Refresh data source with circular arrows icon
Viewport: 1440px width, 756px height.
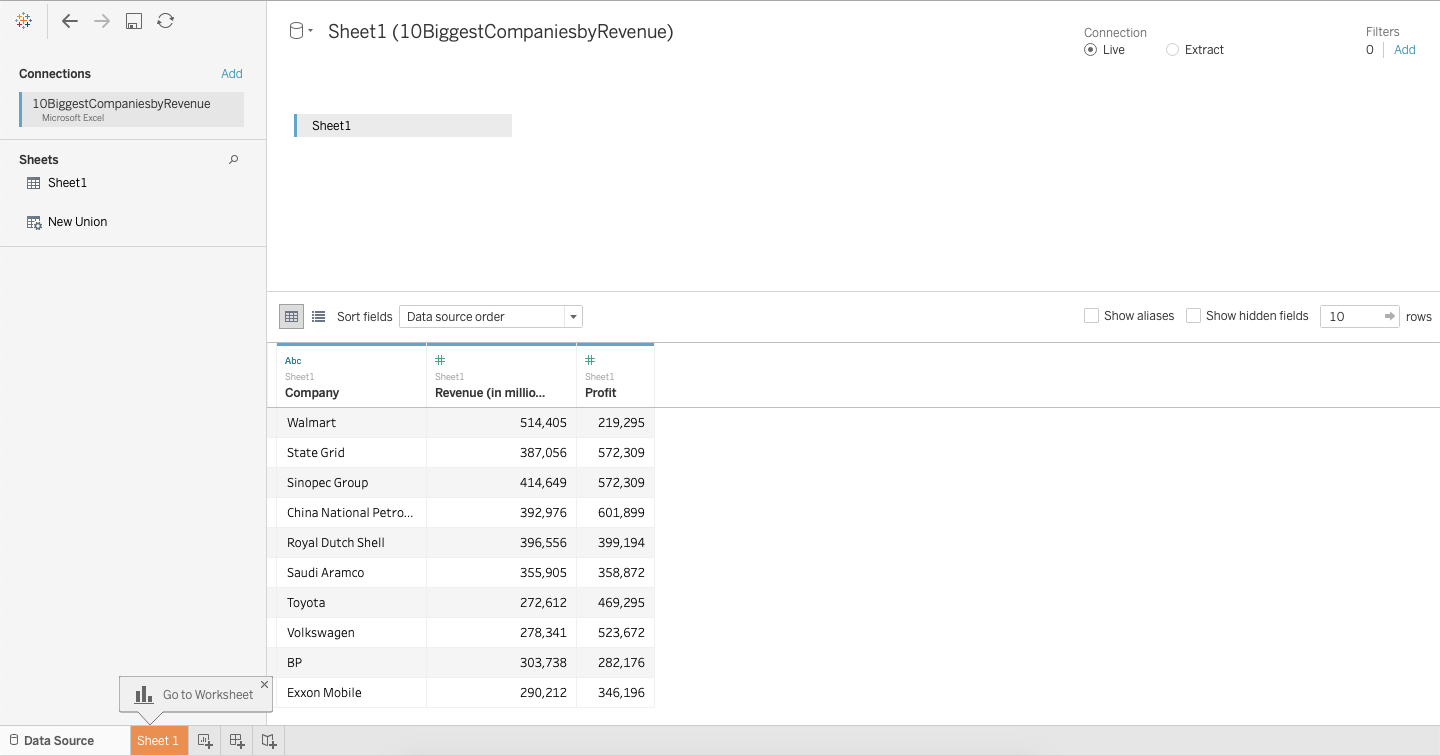point(166,20)
